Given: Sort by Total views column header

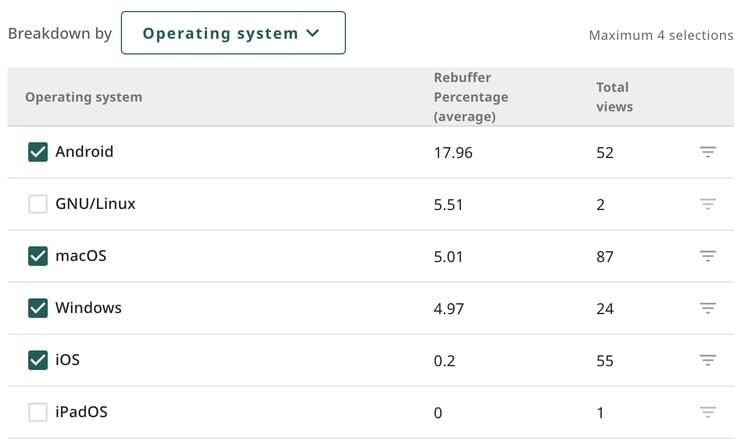Looking at the screenshot, I should (614, 97).
